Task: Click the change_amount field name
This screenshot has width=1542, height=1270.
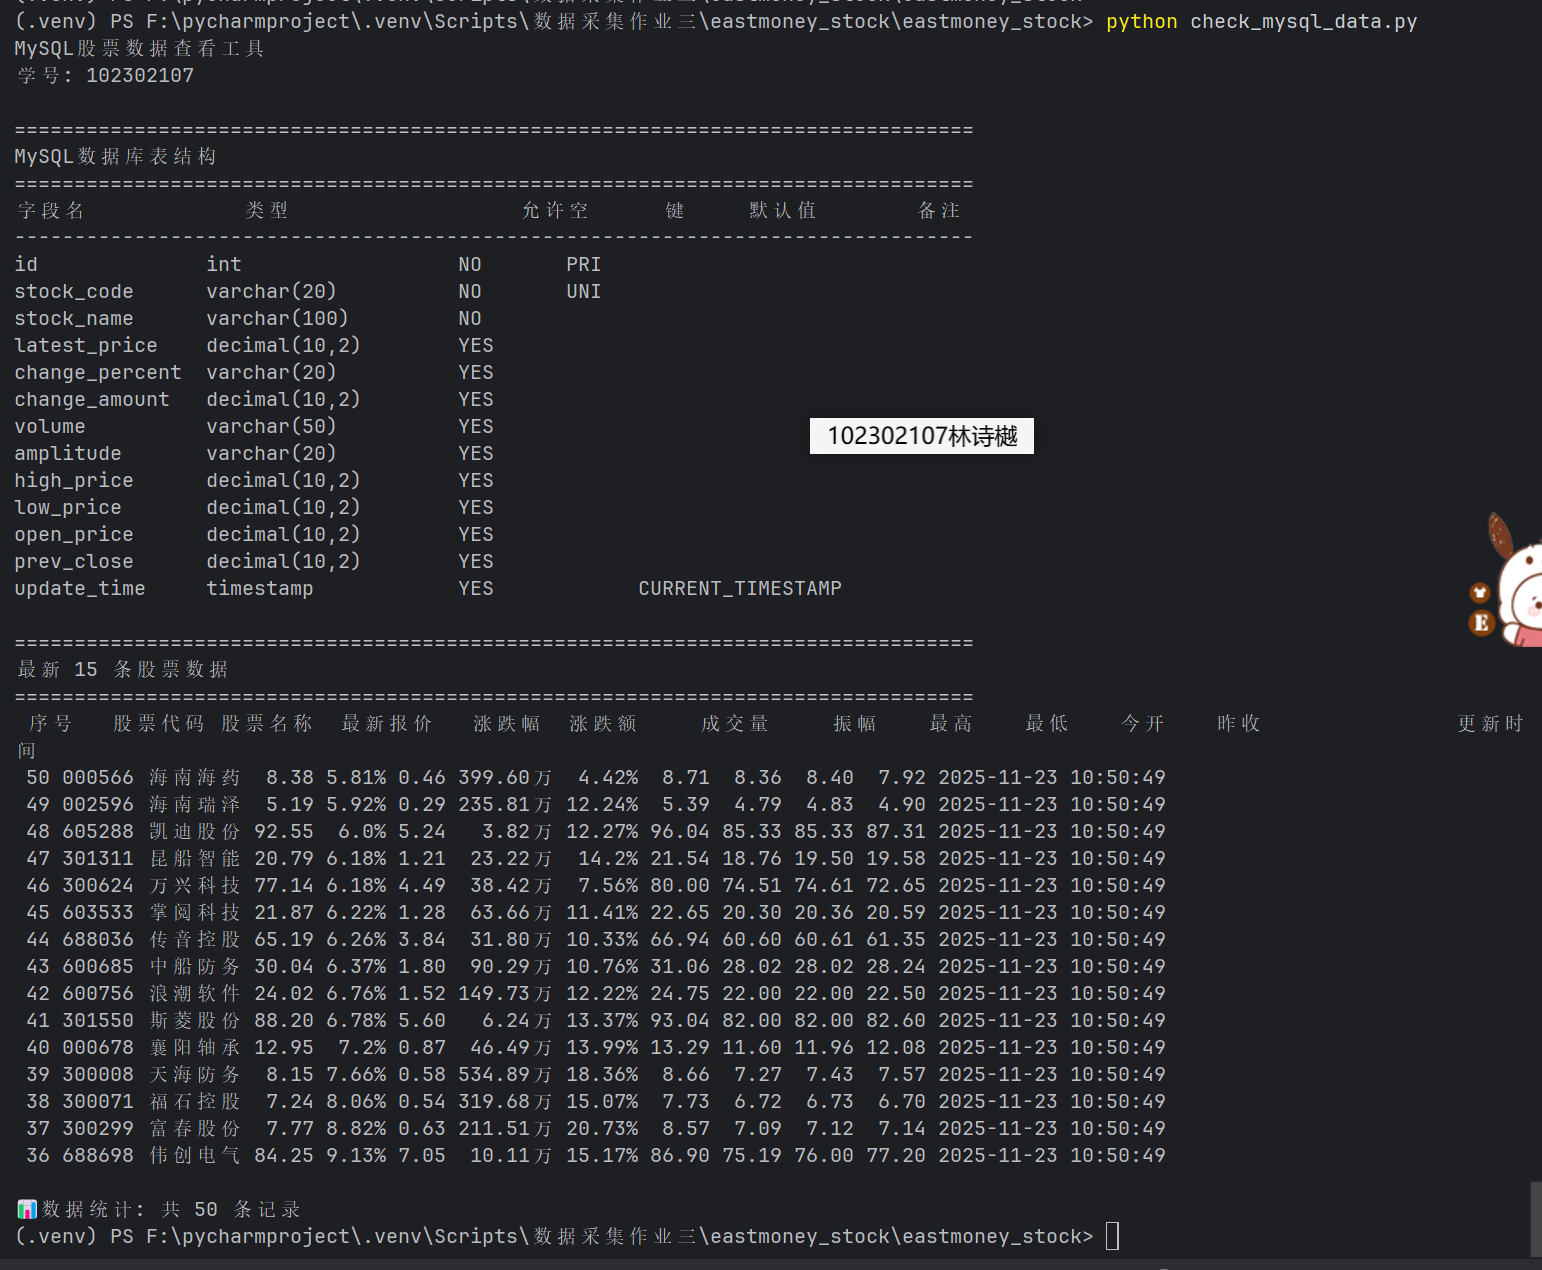Action: (x=92, y=399)
